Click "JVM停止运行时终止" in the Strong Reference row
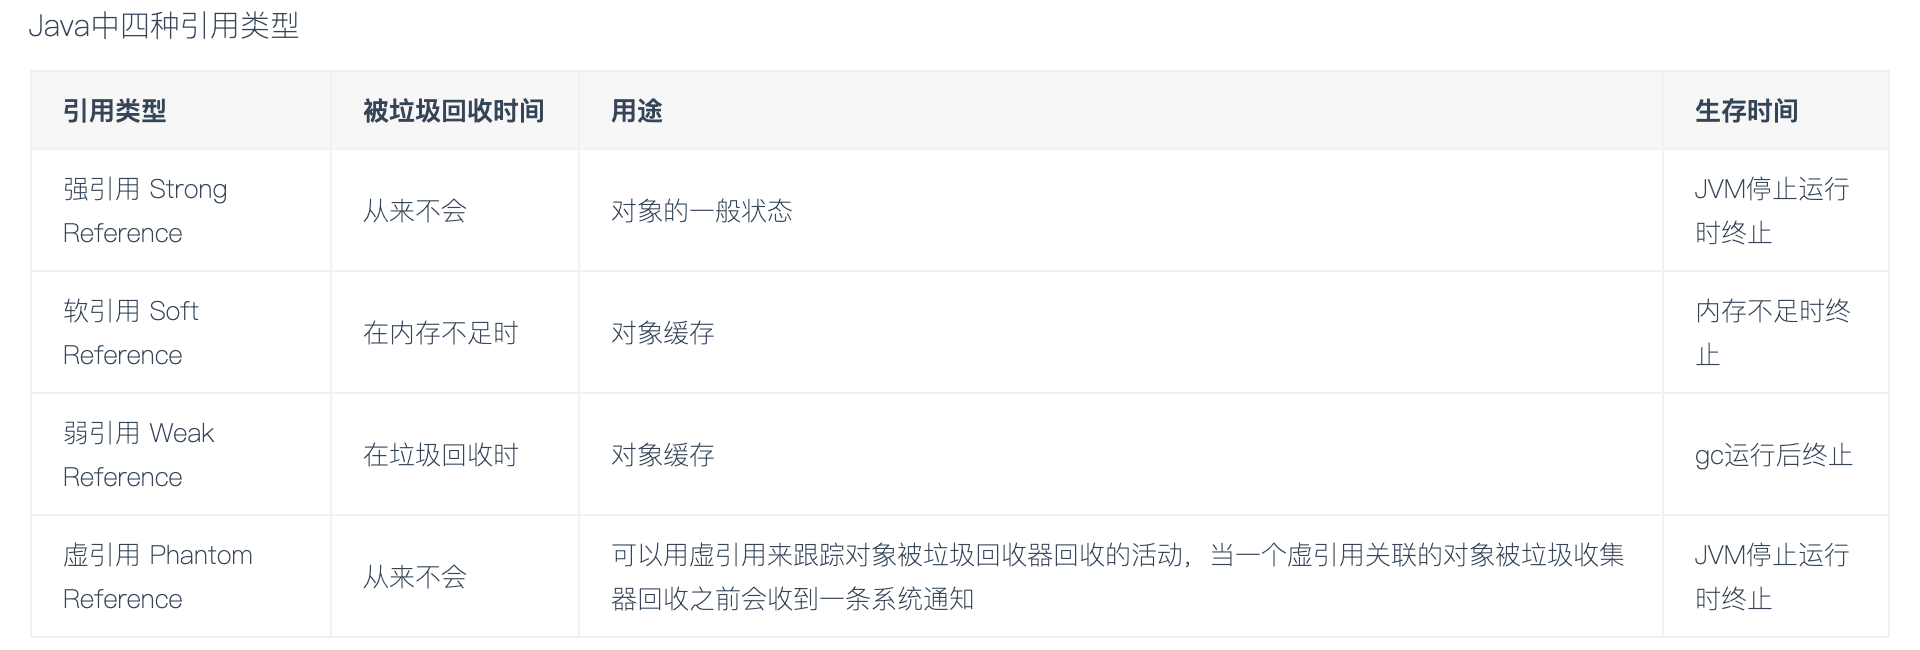Image resolution: width=1920 pixels, height=650 pixels. [1771, 211]
